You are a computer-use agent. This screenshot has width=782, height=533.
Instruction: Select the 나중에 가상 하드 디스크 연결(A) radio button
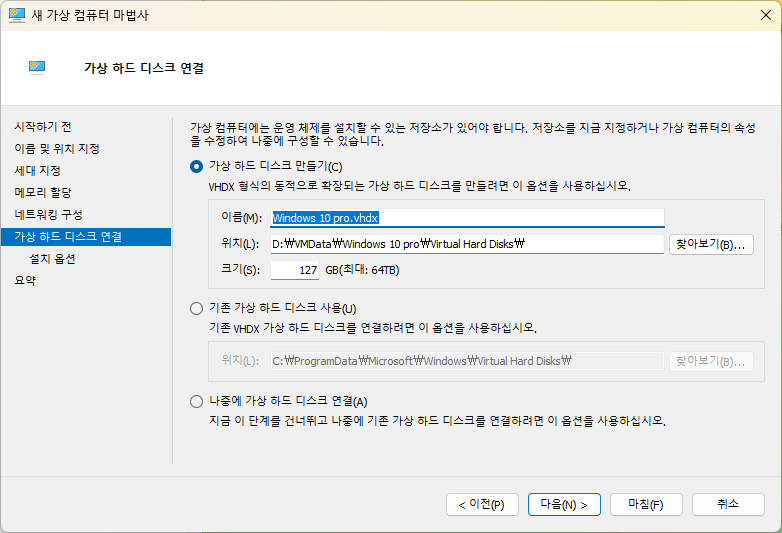tap(196, 401)
